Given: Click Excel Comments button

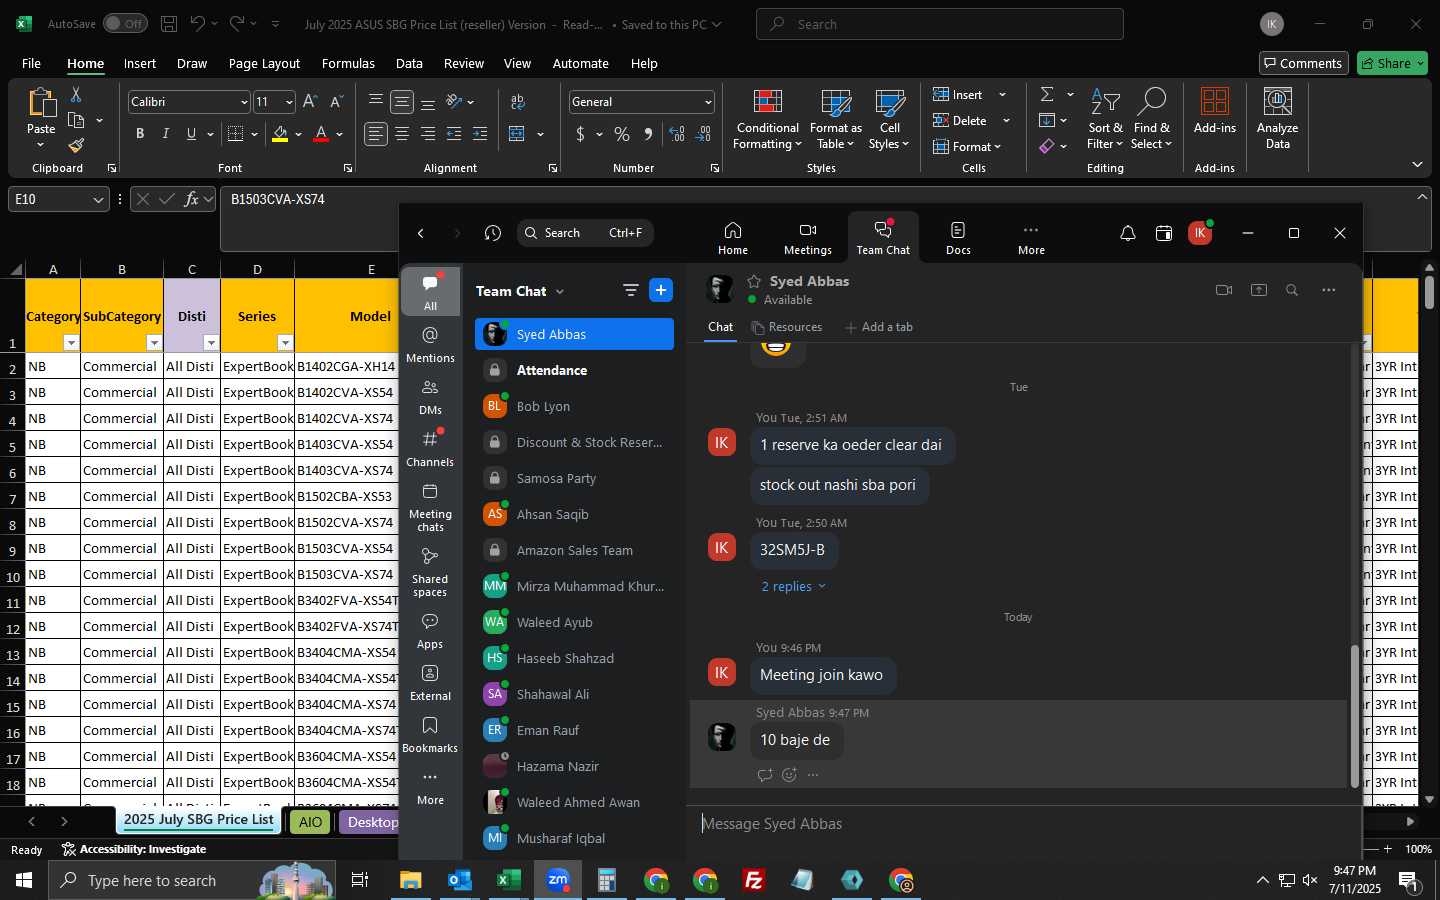Looking at the screenshot, I should 1303,63.
